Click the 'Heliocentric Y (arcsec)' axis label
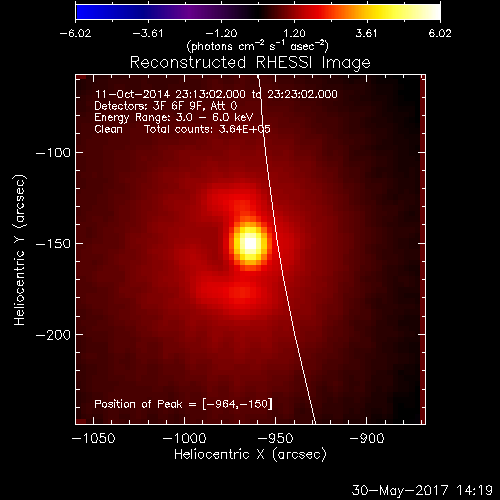The height and width of the screenshot is (500, 500). pos(20,250)
